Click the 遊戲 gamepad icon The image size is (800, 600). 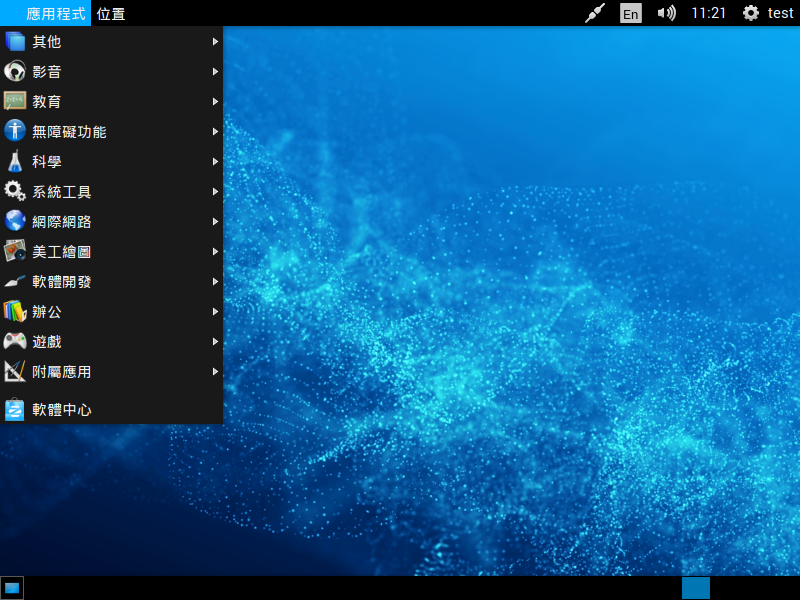coord(15,341)
